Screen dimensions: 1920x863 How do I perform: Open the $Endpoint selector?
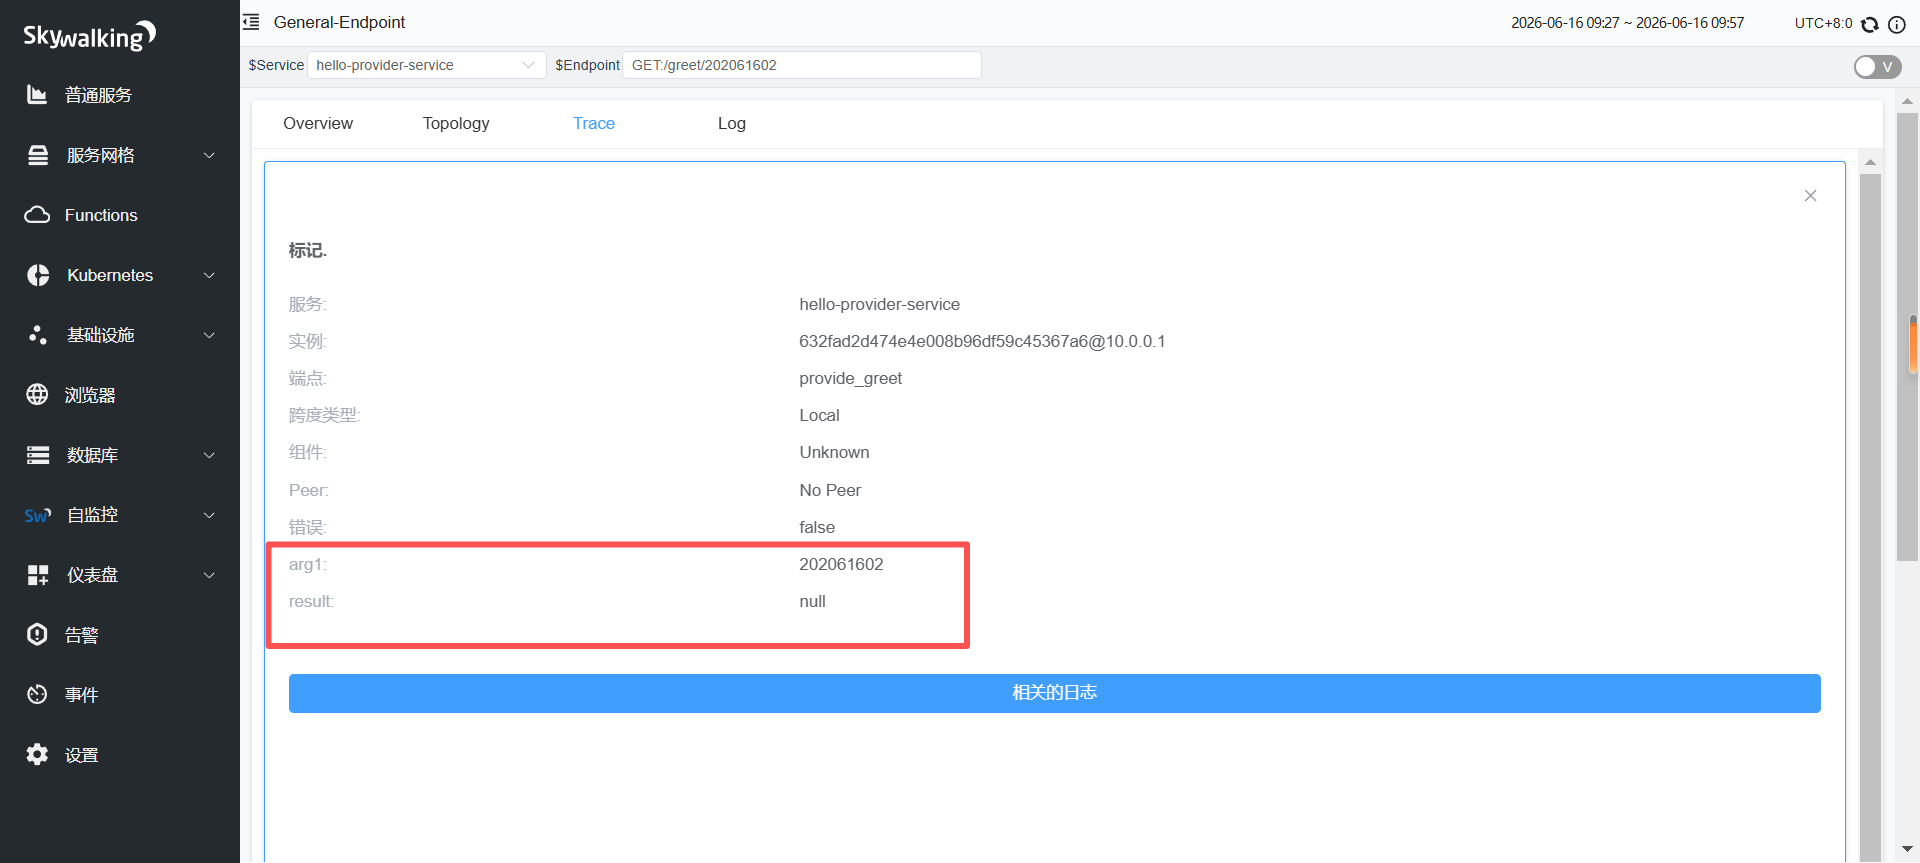click(802, 65)
